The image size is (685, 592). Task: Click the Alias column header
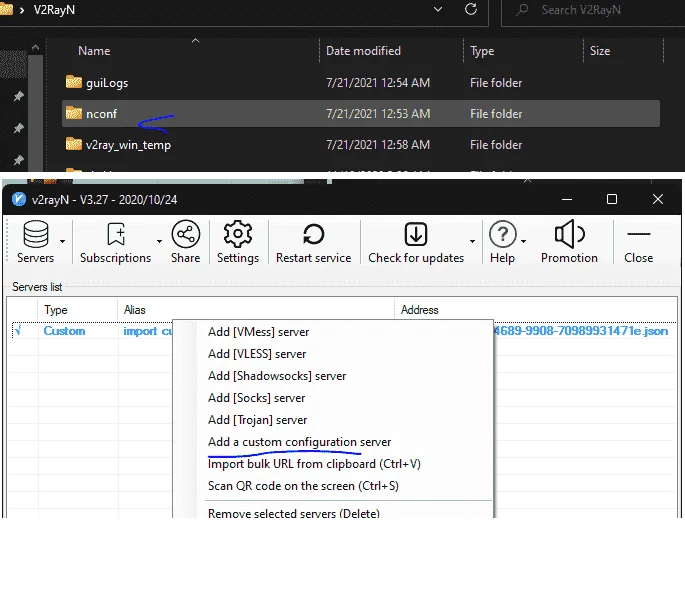coord(135,310)
